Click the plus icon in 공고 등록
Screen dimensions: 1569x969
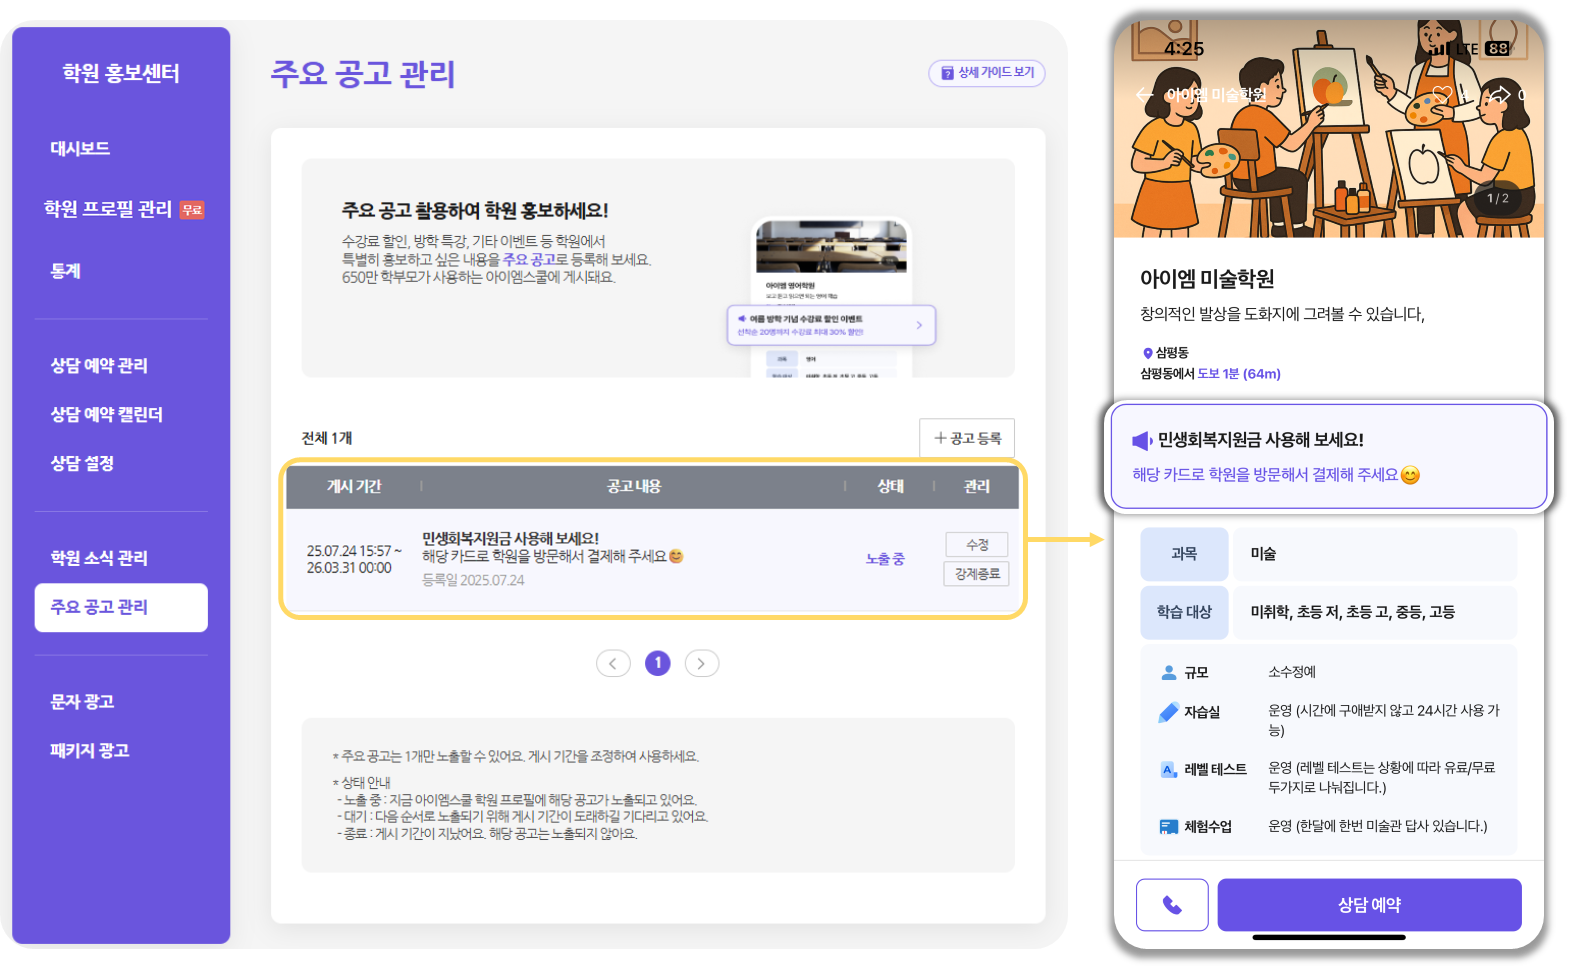click(940, 438)
